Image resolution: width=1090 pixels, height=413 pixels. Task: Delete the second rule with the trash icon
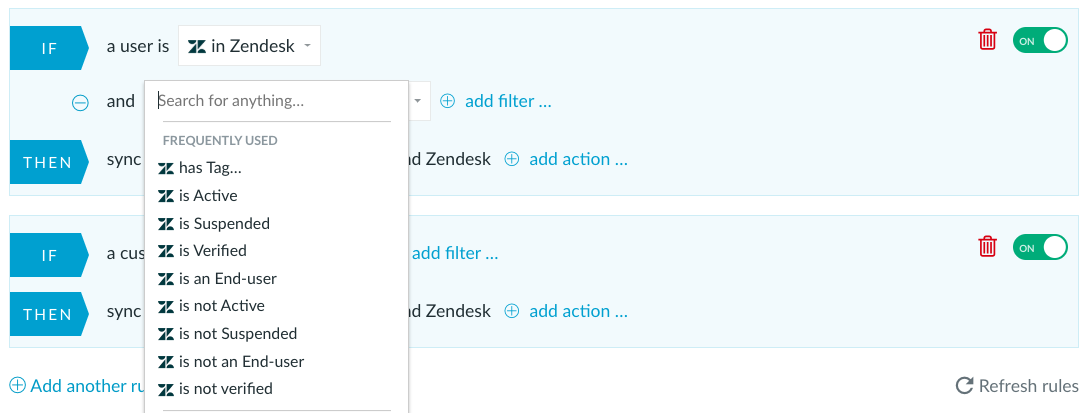pos(987,247)
